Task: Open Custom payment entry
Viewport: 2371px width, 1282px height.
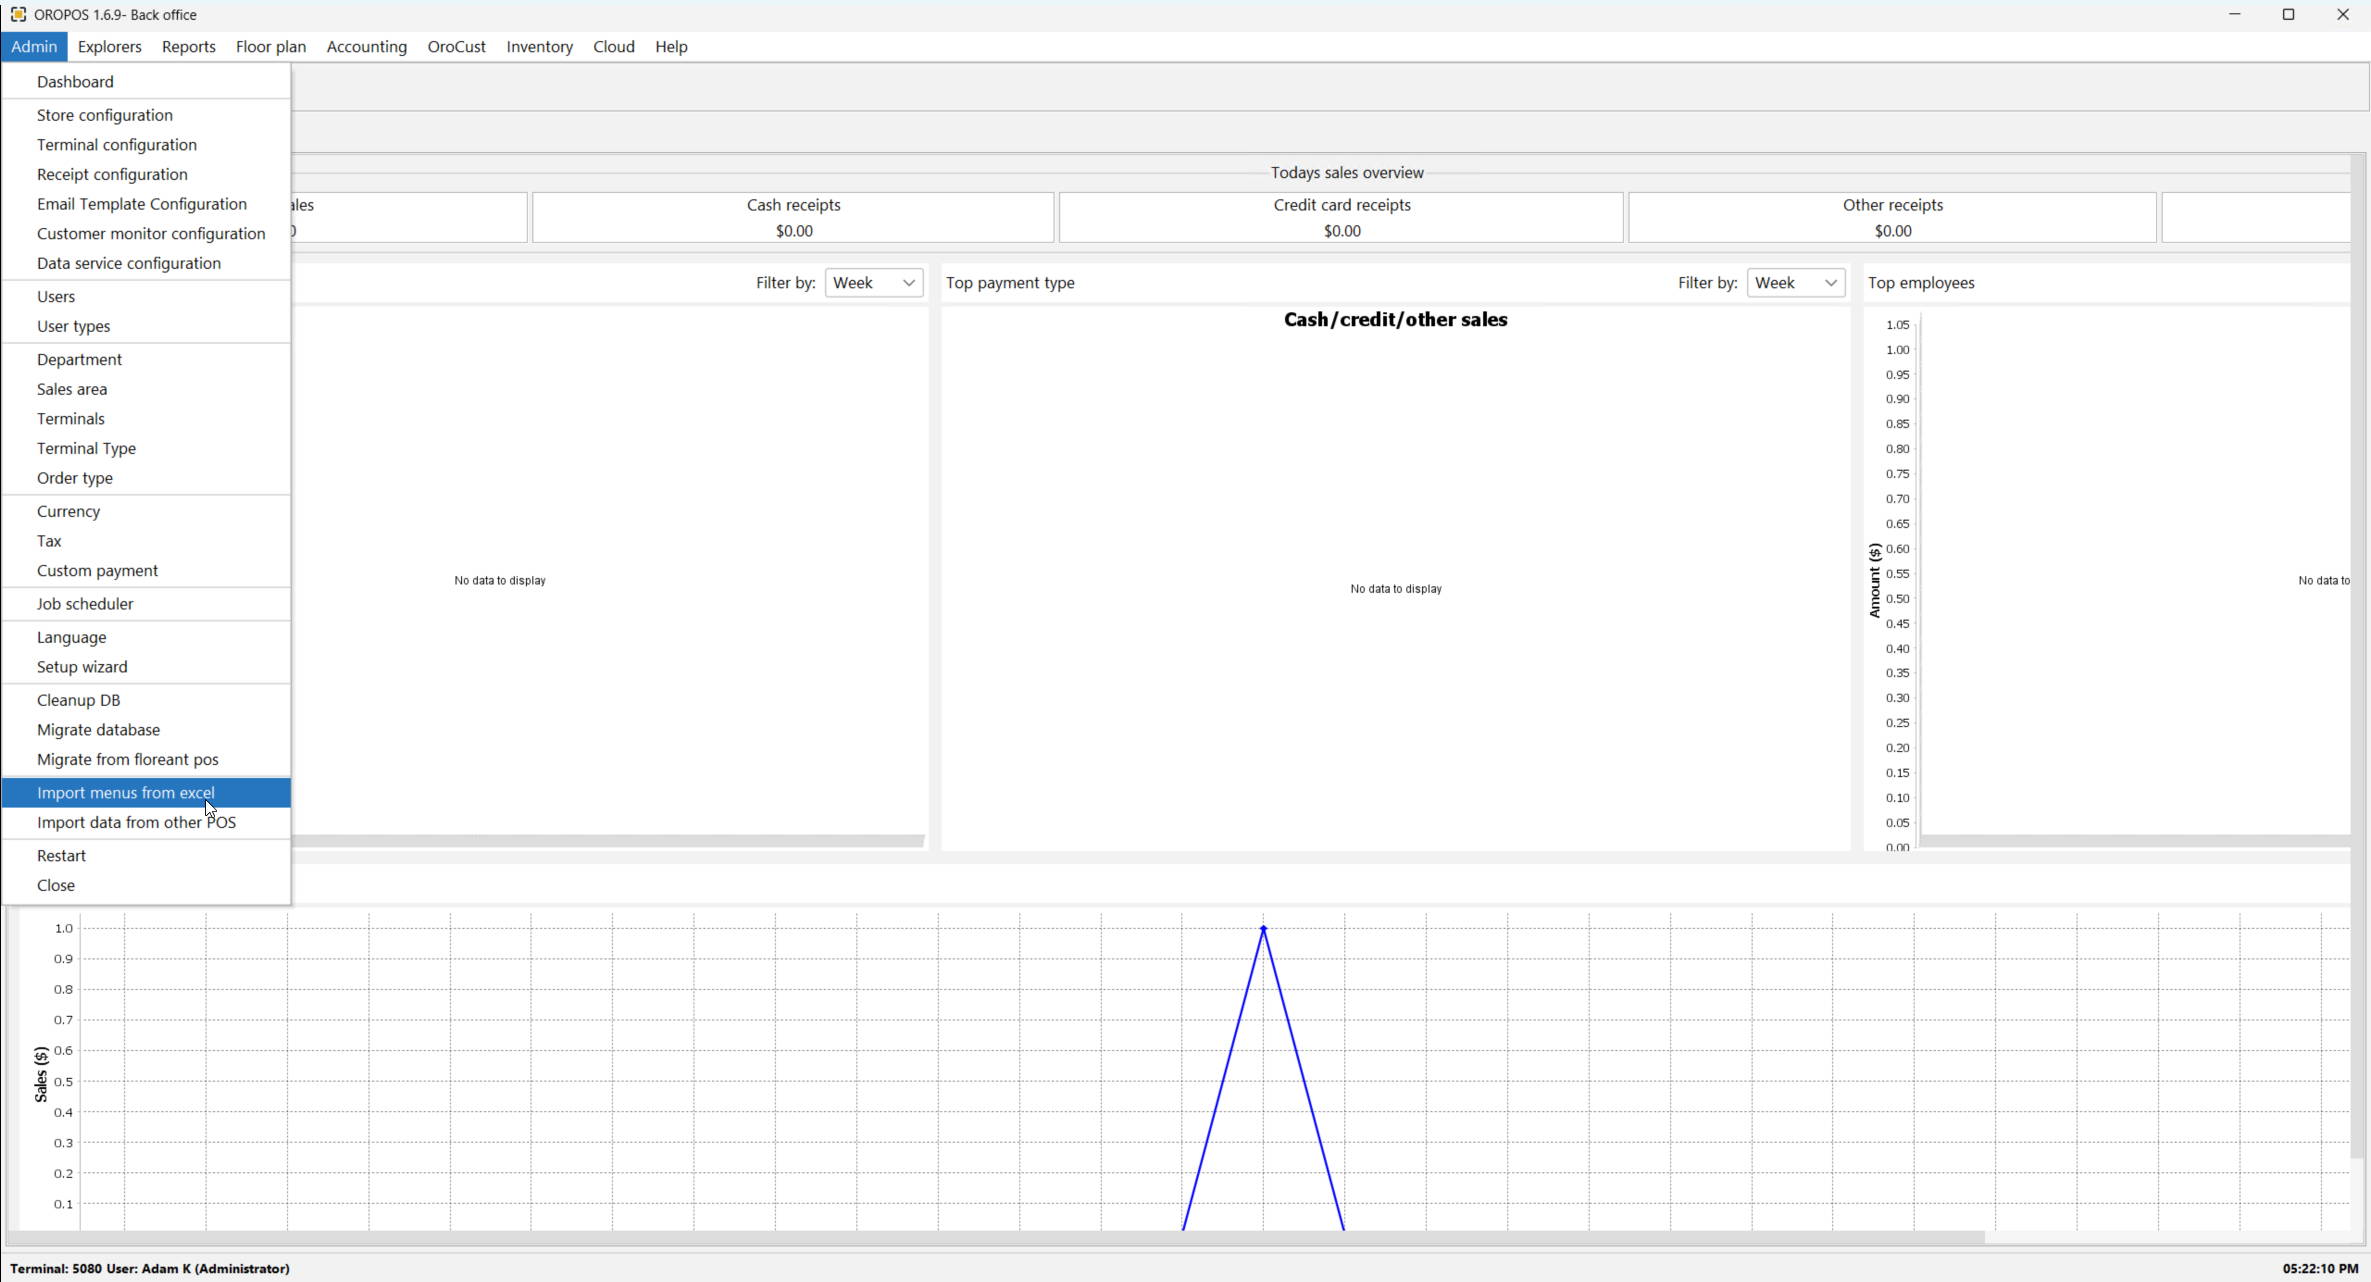Action: [x=146, y=571]
